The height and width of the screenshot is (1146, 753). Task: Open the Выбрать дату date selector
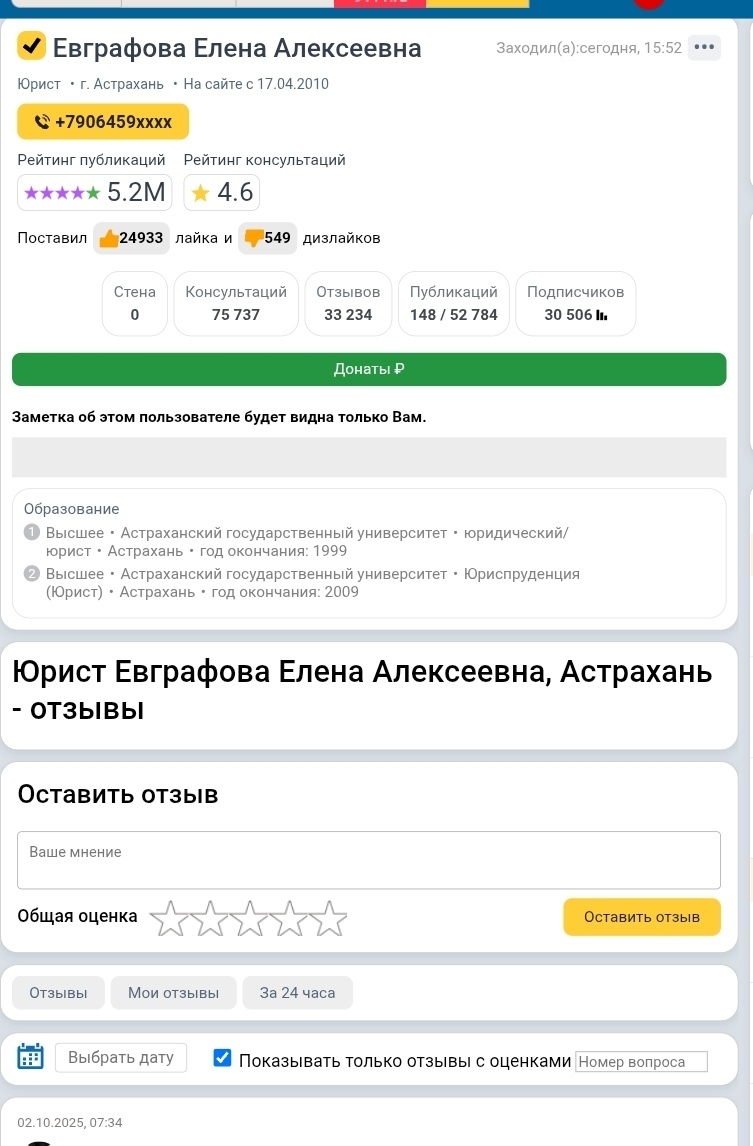tap(121, 1058)
